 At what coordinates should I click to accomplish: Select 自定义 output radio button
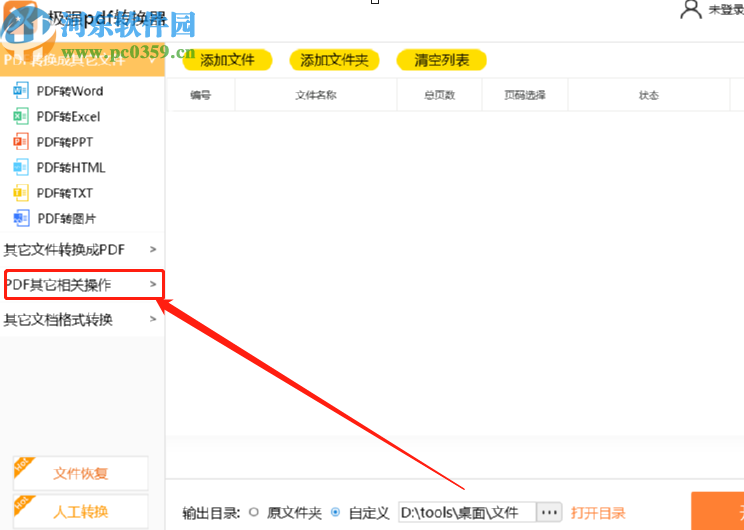335,512
